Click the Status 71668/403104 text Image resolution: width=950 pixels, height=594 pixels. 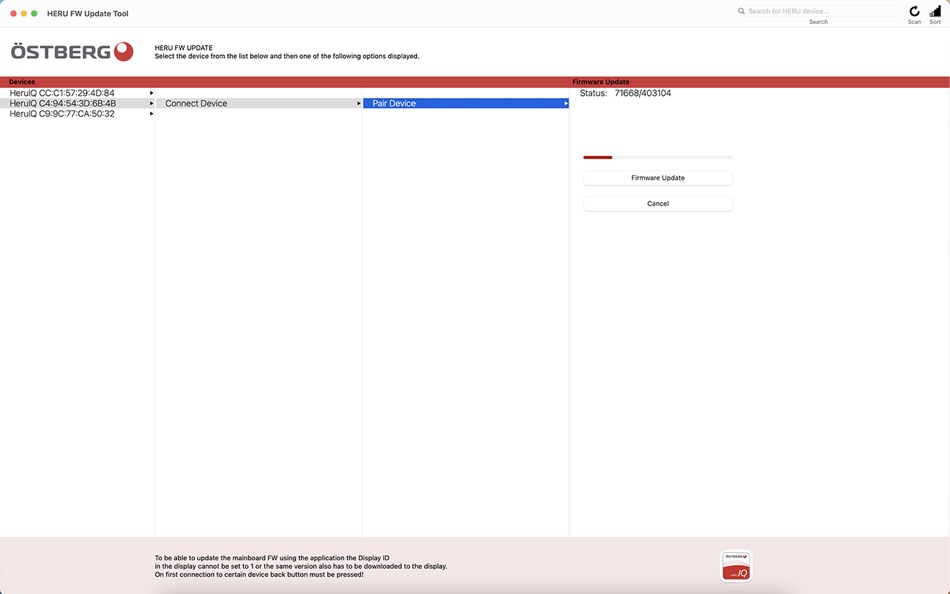click(x=625, y=93)
